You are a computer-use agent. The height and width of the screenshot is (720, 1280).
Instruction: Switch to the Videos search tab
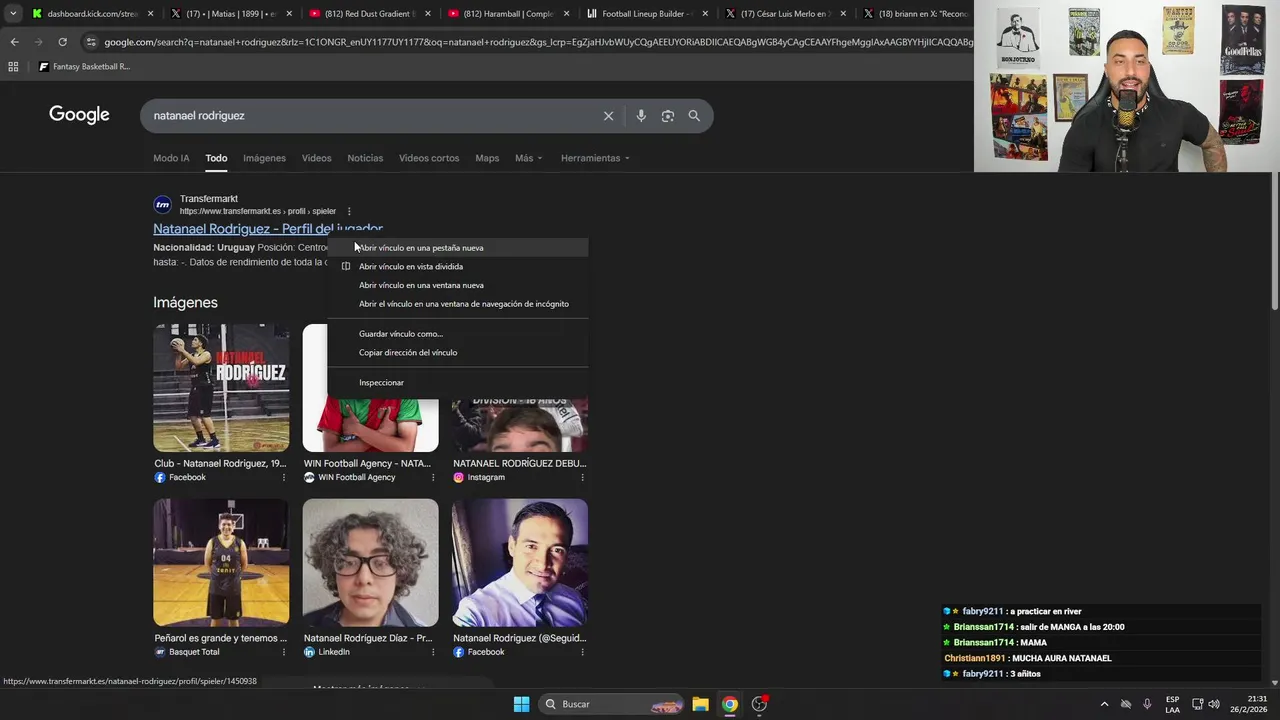coord(316,158)
